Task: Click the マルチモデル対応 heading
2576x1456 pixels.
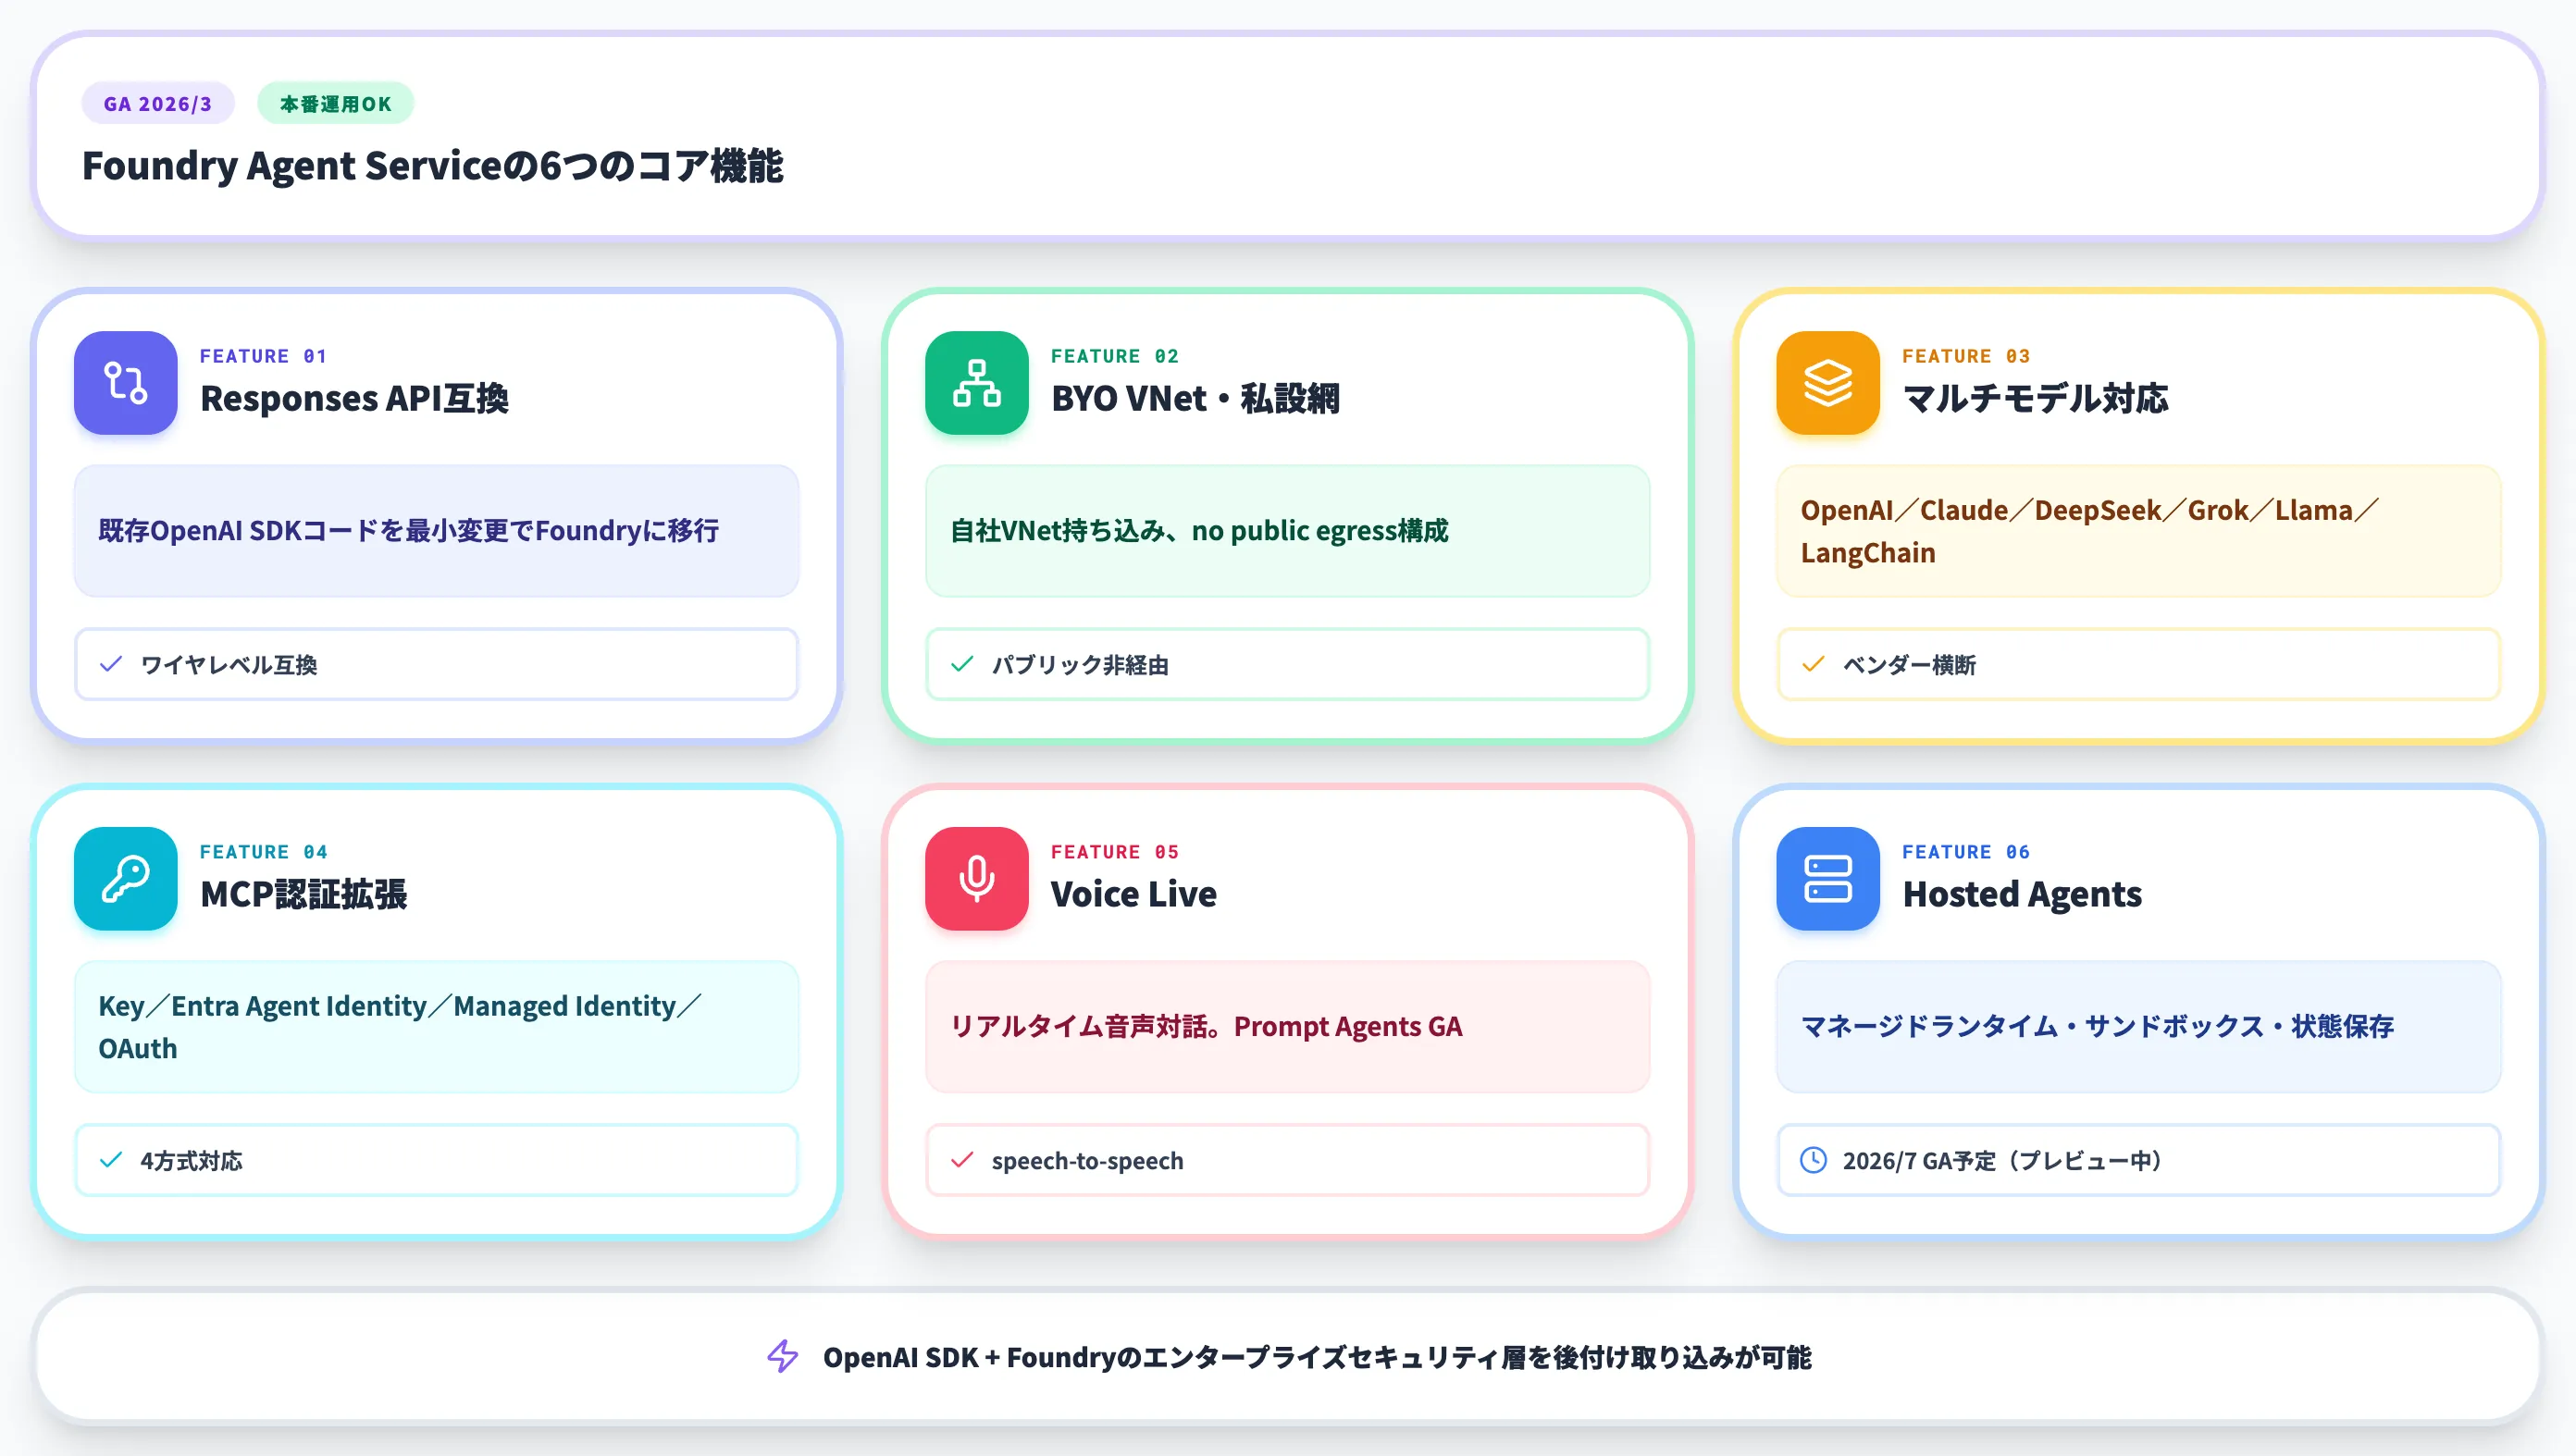Action: 2035,398
